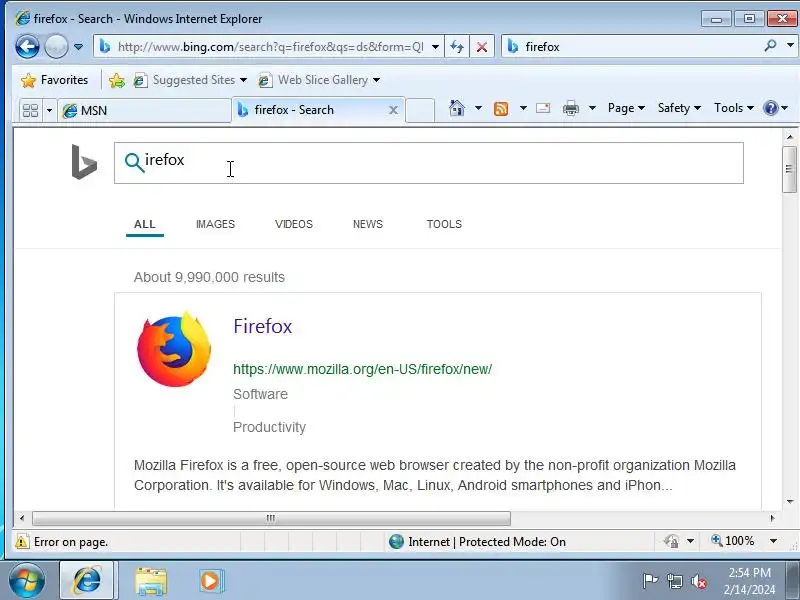The width and height of the screenshot is (800, 600).
Task: Open the Firefox result title link
Action: [263, 326]
